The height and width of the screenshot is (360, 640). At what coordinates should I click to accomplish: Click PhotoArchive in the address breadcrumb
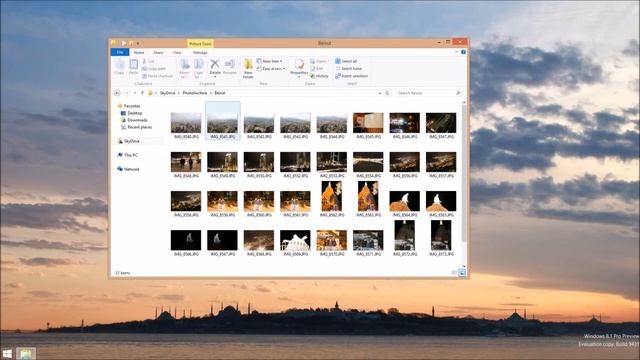(x=195, y=93)
